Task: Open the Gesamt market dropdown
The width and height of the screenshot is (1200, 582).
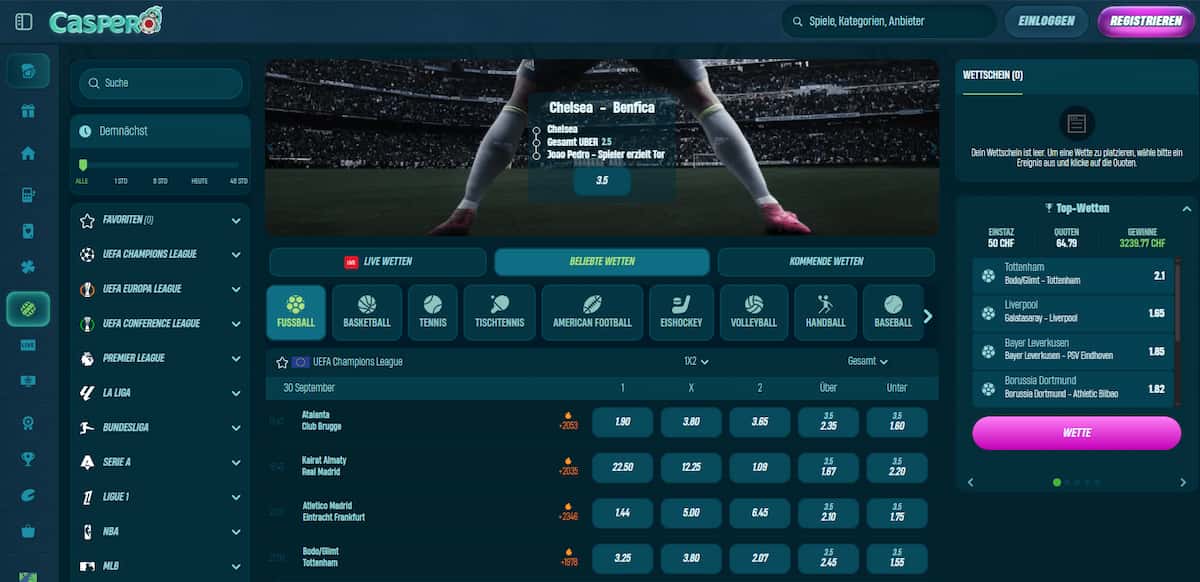Action: click(868, 361)
